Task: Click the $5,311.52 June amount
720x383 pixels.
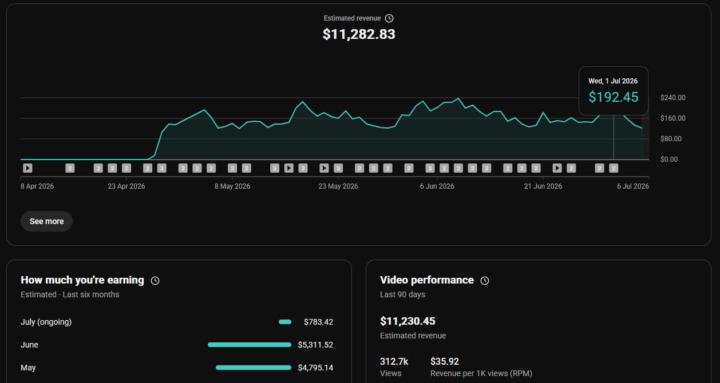Action: point(315,345)
